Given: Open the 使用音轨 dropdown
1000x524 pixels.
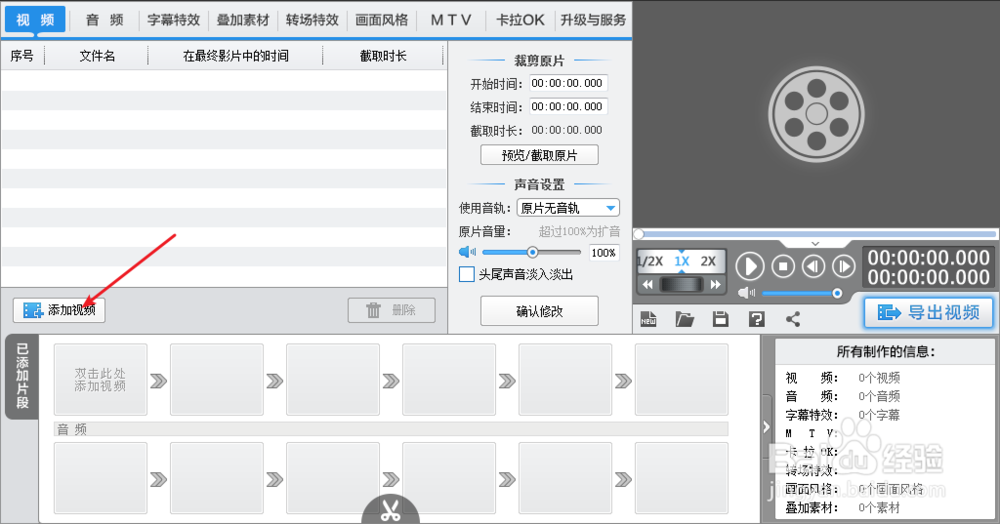Looking at the screenshot, I should [x=568, y=208].
